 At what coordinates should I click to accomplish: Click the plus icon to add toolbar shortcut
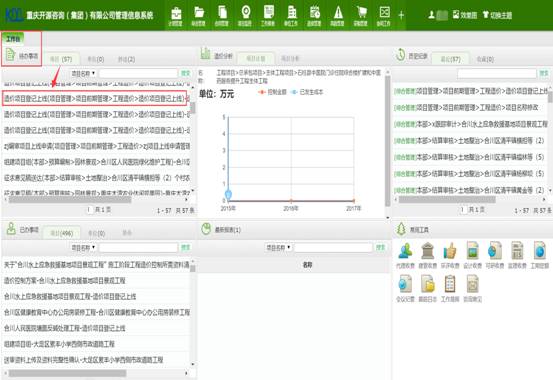[x=401, y=15]
